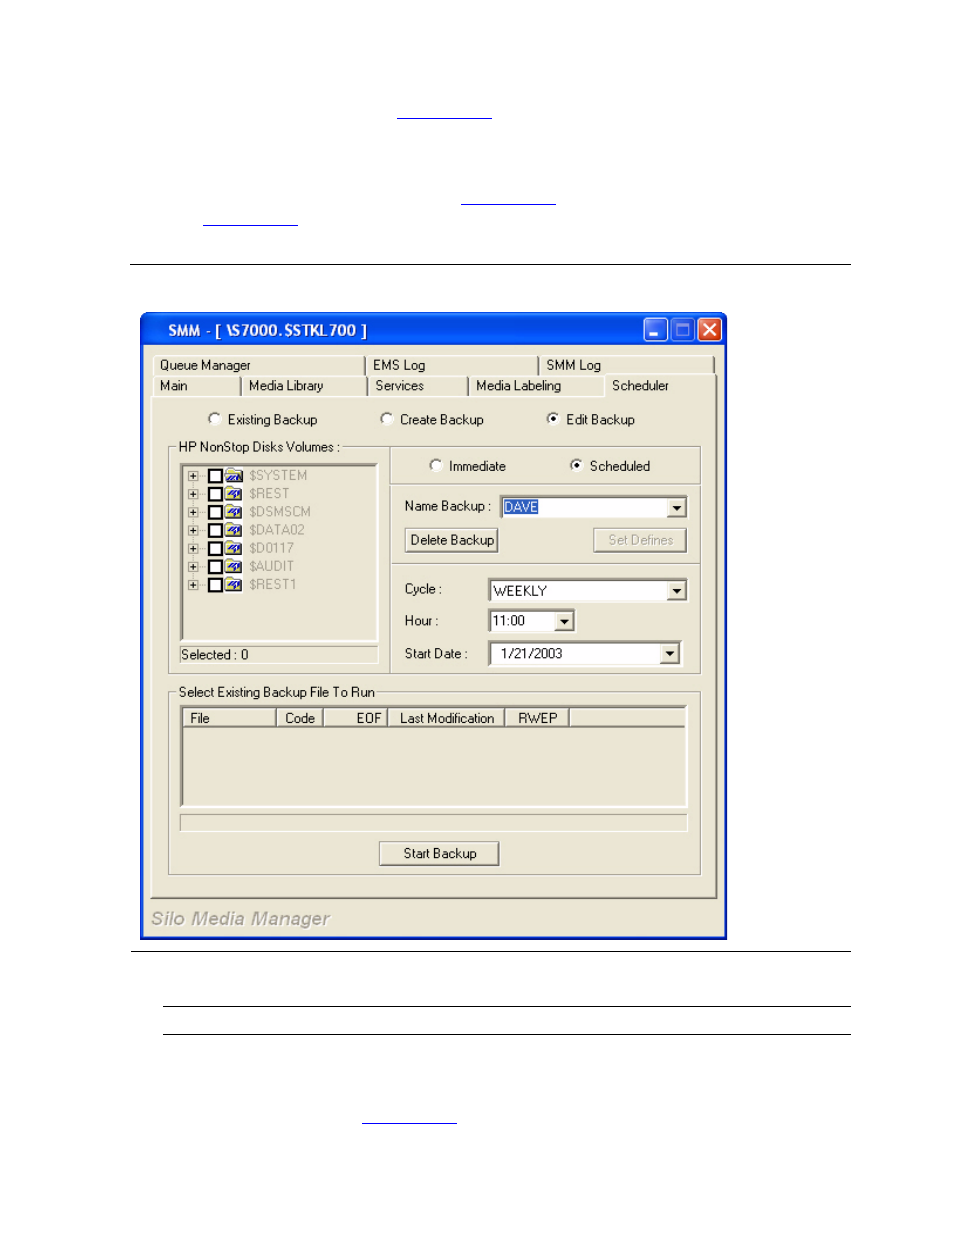The height and width of the screenshot is (1235, 954).
Task: Click the $SYSTEM disk volume icon
Action: 234,476
